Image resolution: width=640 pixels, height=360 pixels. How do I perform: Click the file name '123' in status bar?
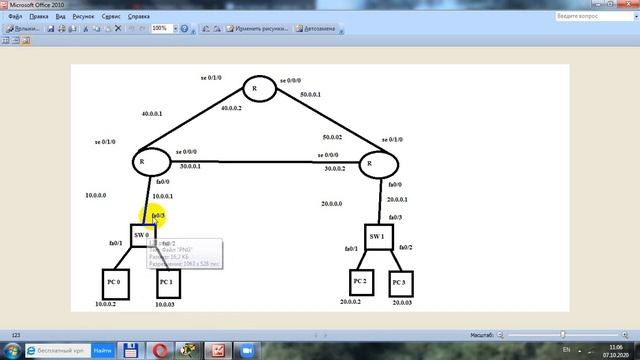pos(16,335)
